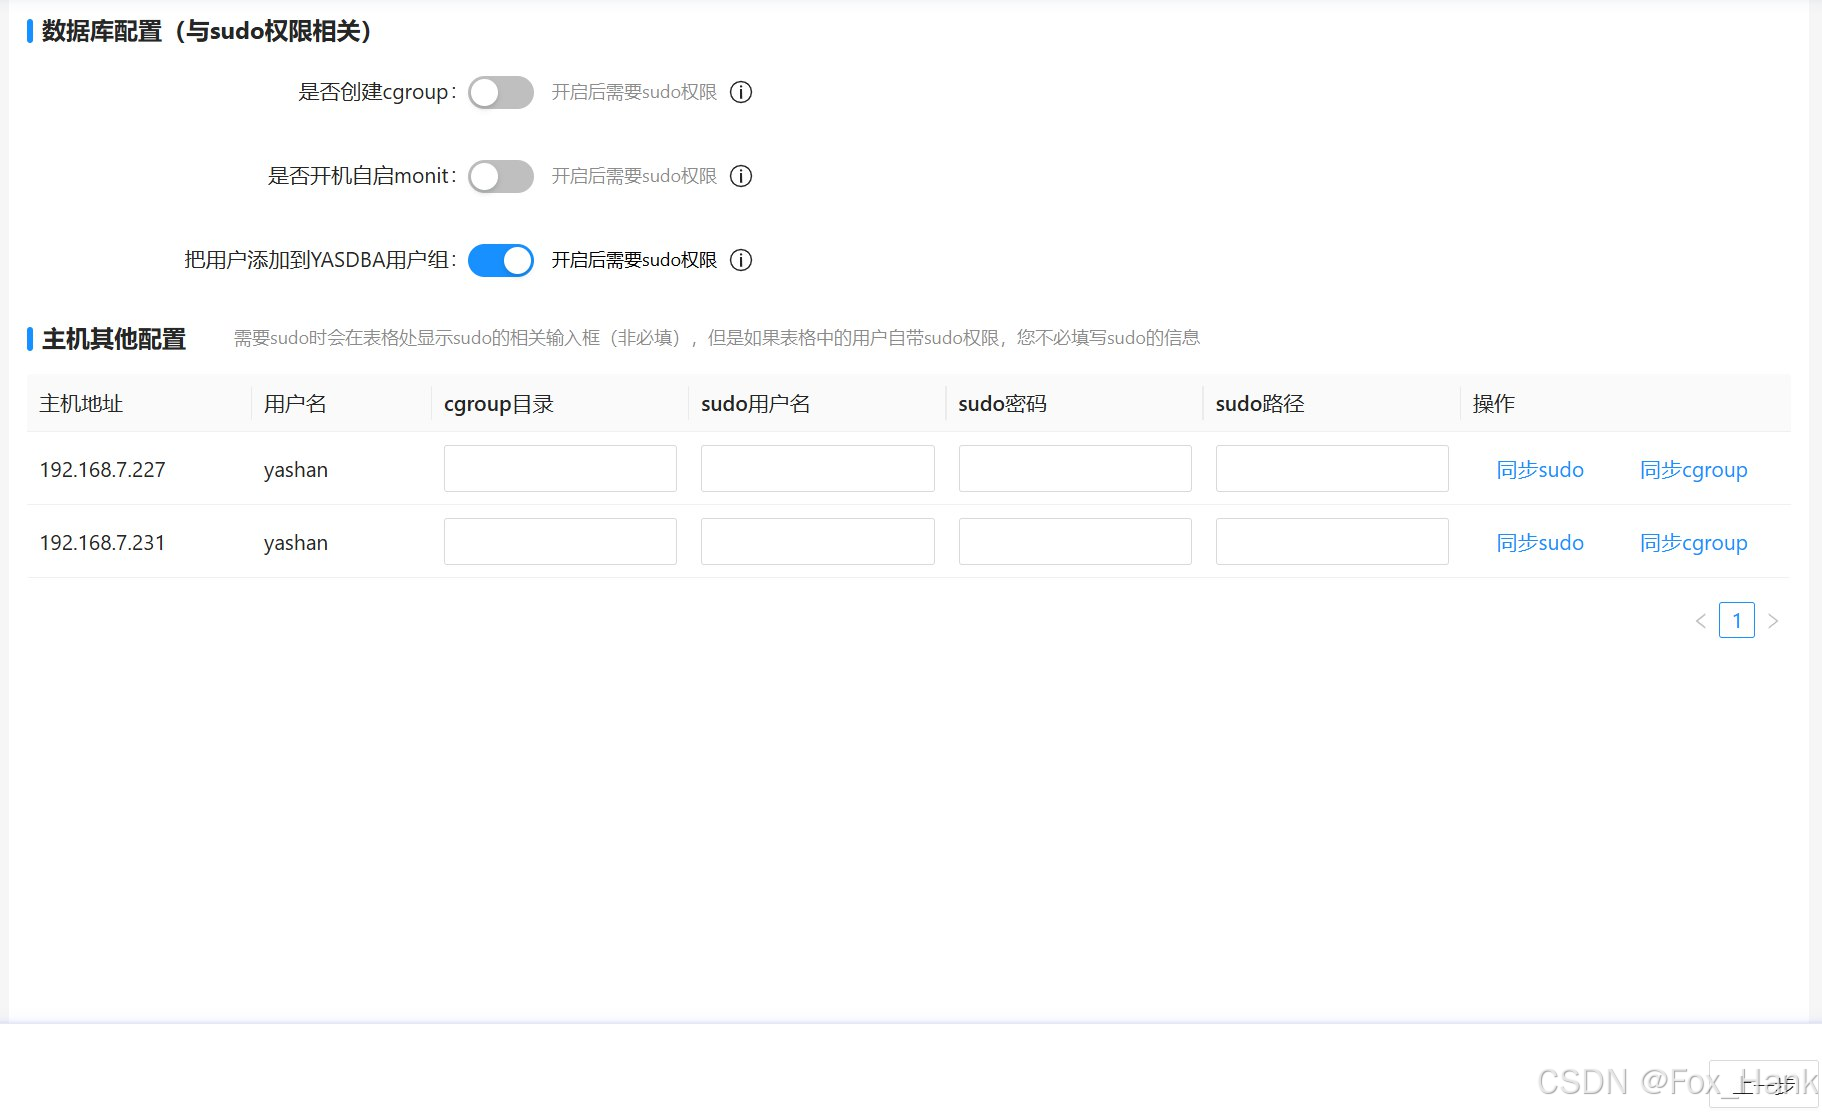The height and width of the screenshot is (1114, 1822).
Task: Focus cgroup目录 field for 192.168.7.231
Action: click(560, 541)
